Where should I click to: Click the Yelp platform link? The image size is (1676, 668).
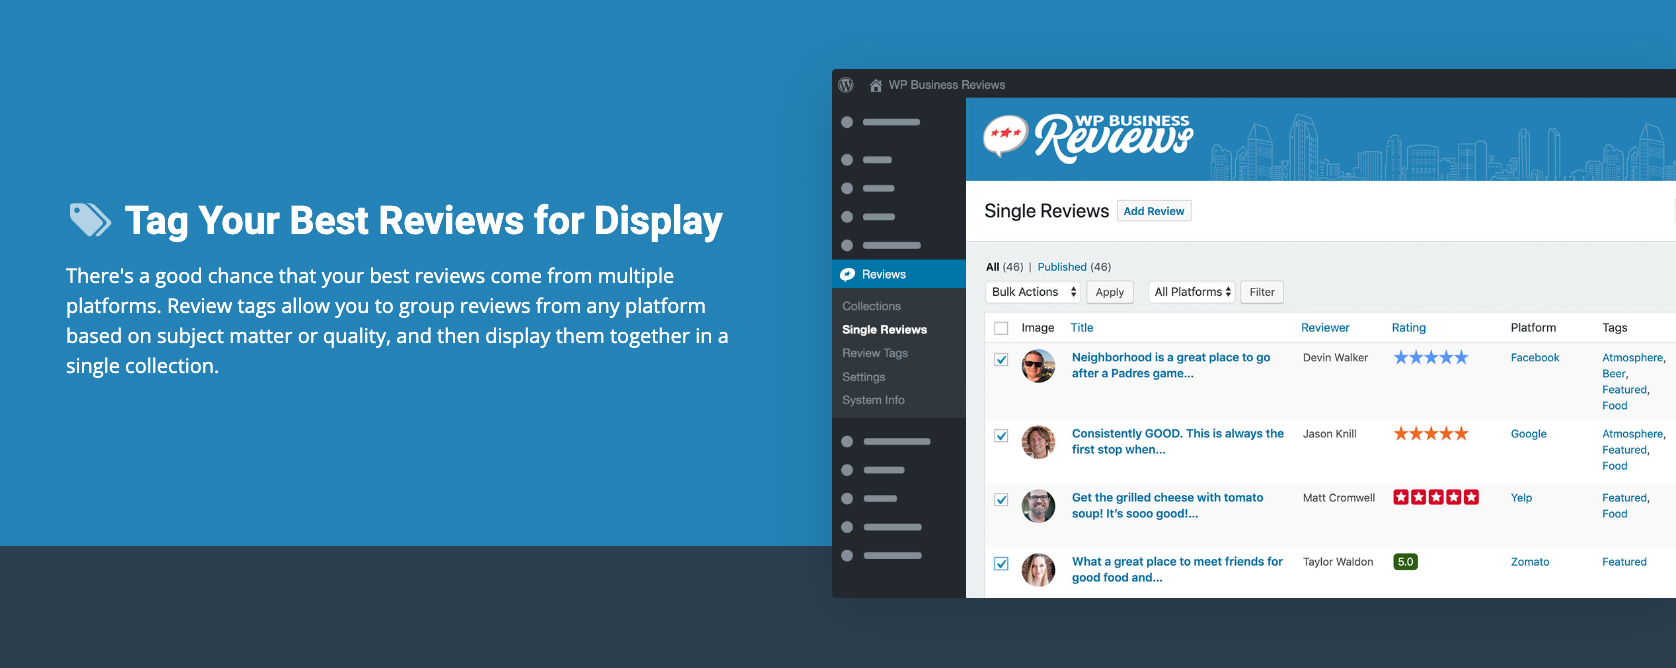[x=1521, y=498]
